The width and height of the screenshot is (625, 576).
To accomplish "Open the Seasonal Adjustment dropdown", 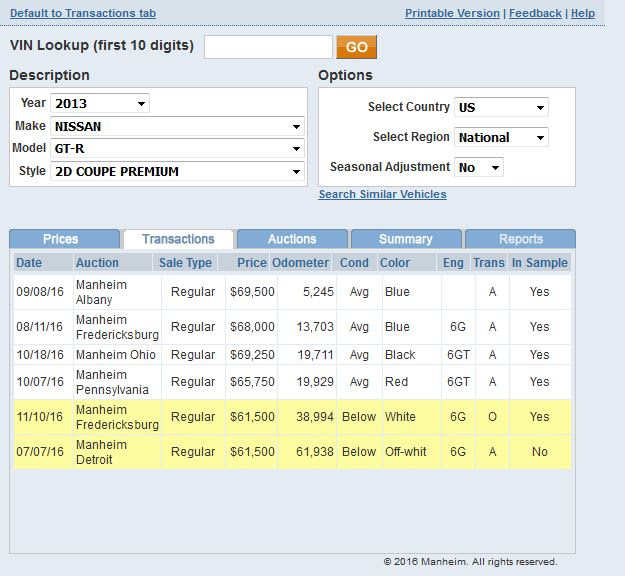I will click(479, 167).
